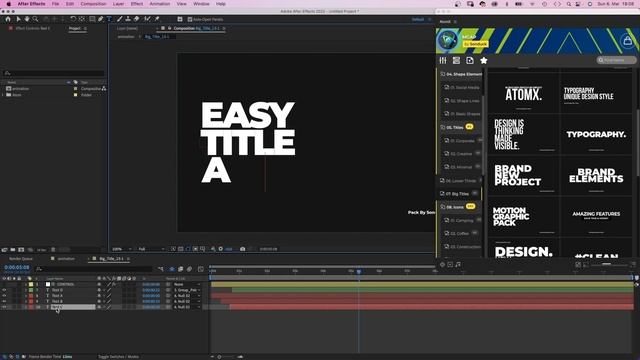Viewport: 640px width, 360px height.
Task: Expand the Atom folder in Project panel
Action: 3,95
